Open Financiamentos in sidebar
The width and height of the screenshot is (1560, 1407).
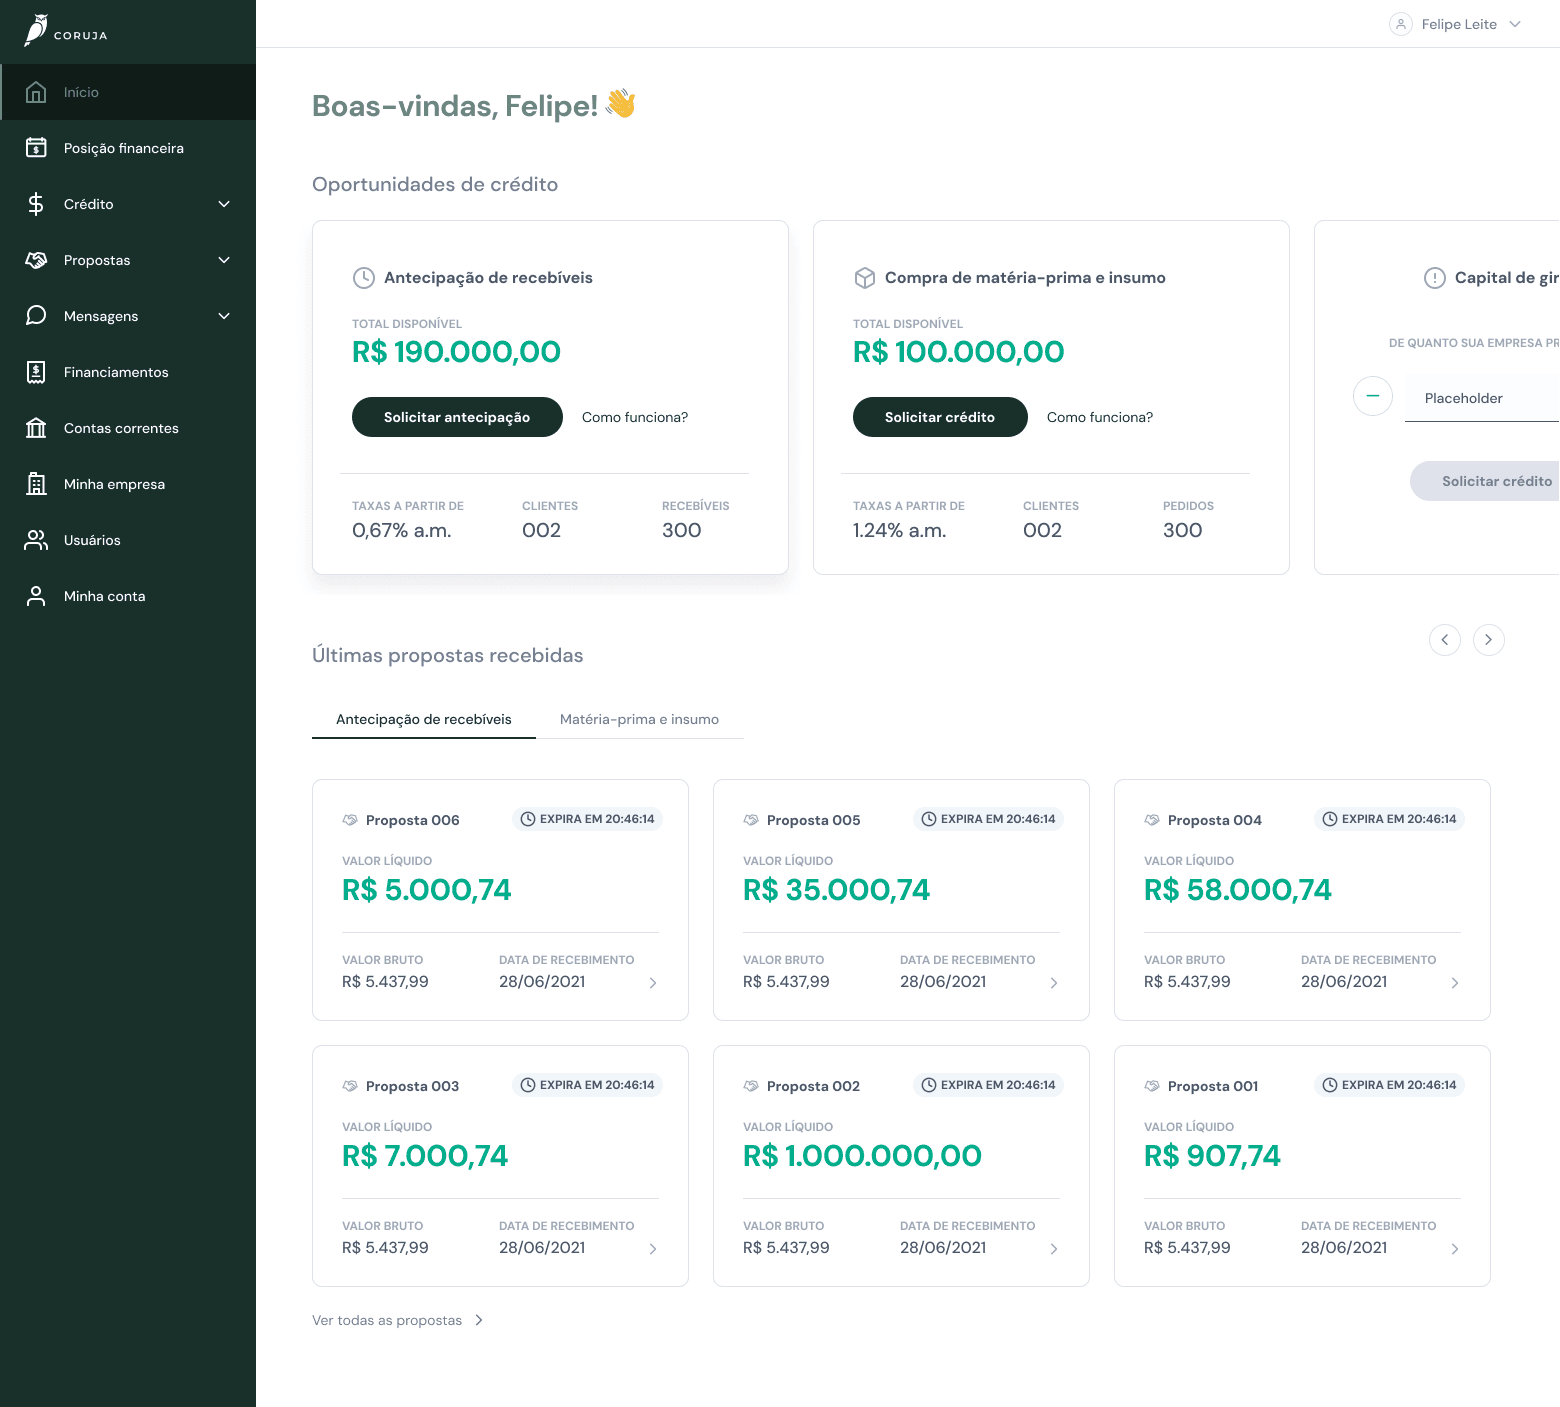click(128, 372)
